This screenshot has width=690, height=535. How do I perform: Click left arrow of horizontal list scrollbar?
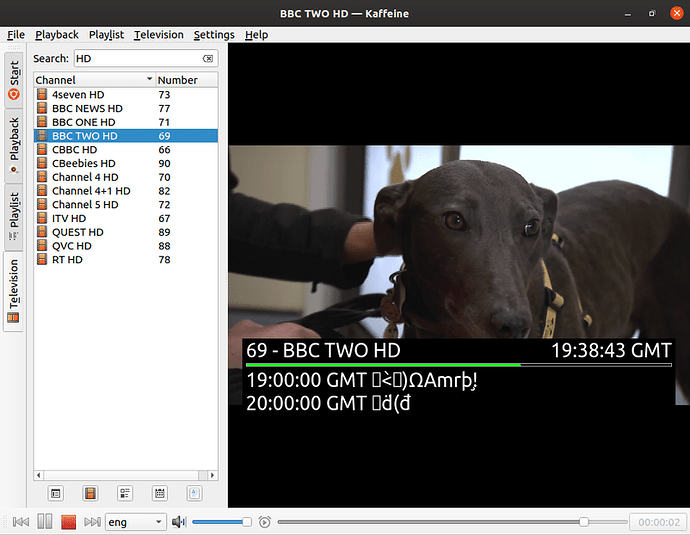pos(39,475)
